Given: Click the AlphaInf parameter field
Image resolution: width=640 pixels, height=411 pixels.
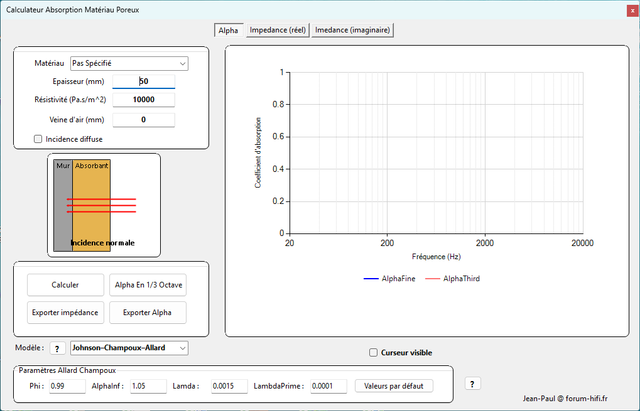Looking at the screenshot, I should click(x=148, y=386).
